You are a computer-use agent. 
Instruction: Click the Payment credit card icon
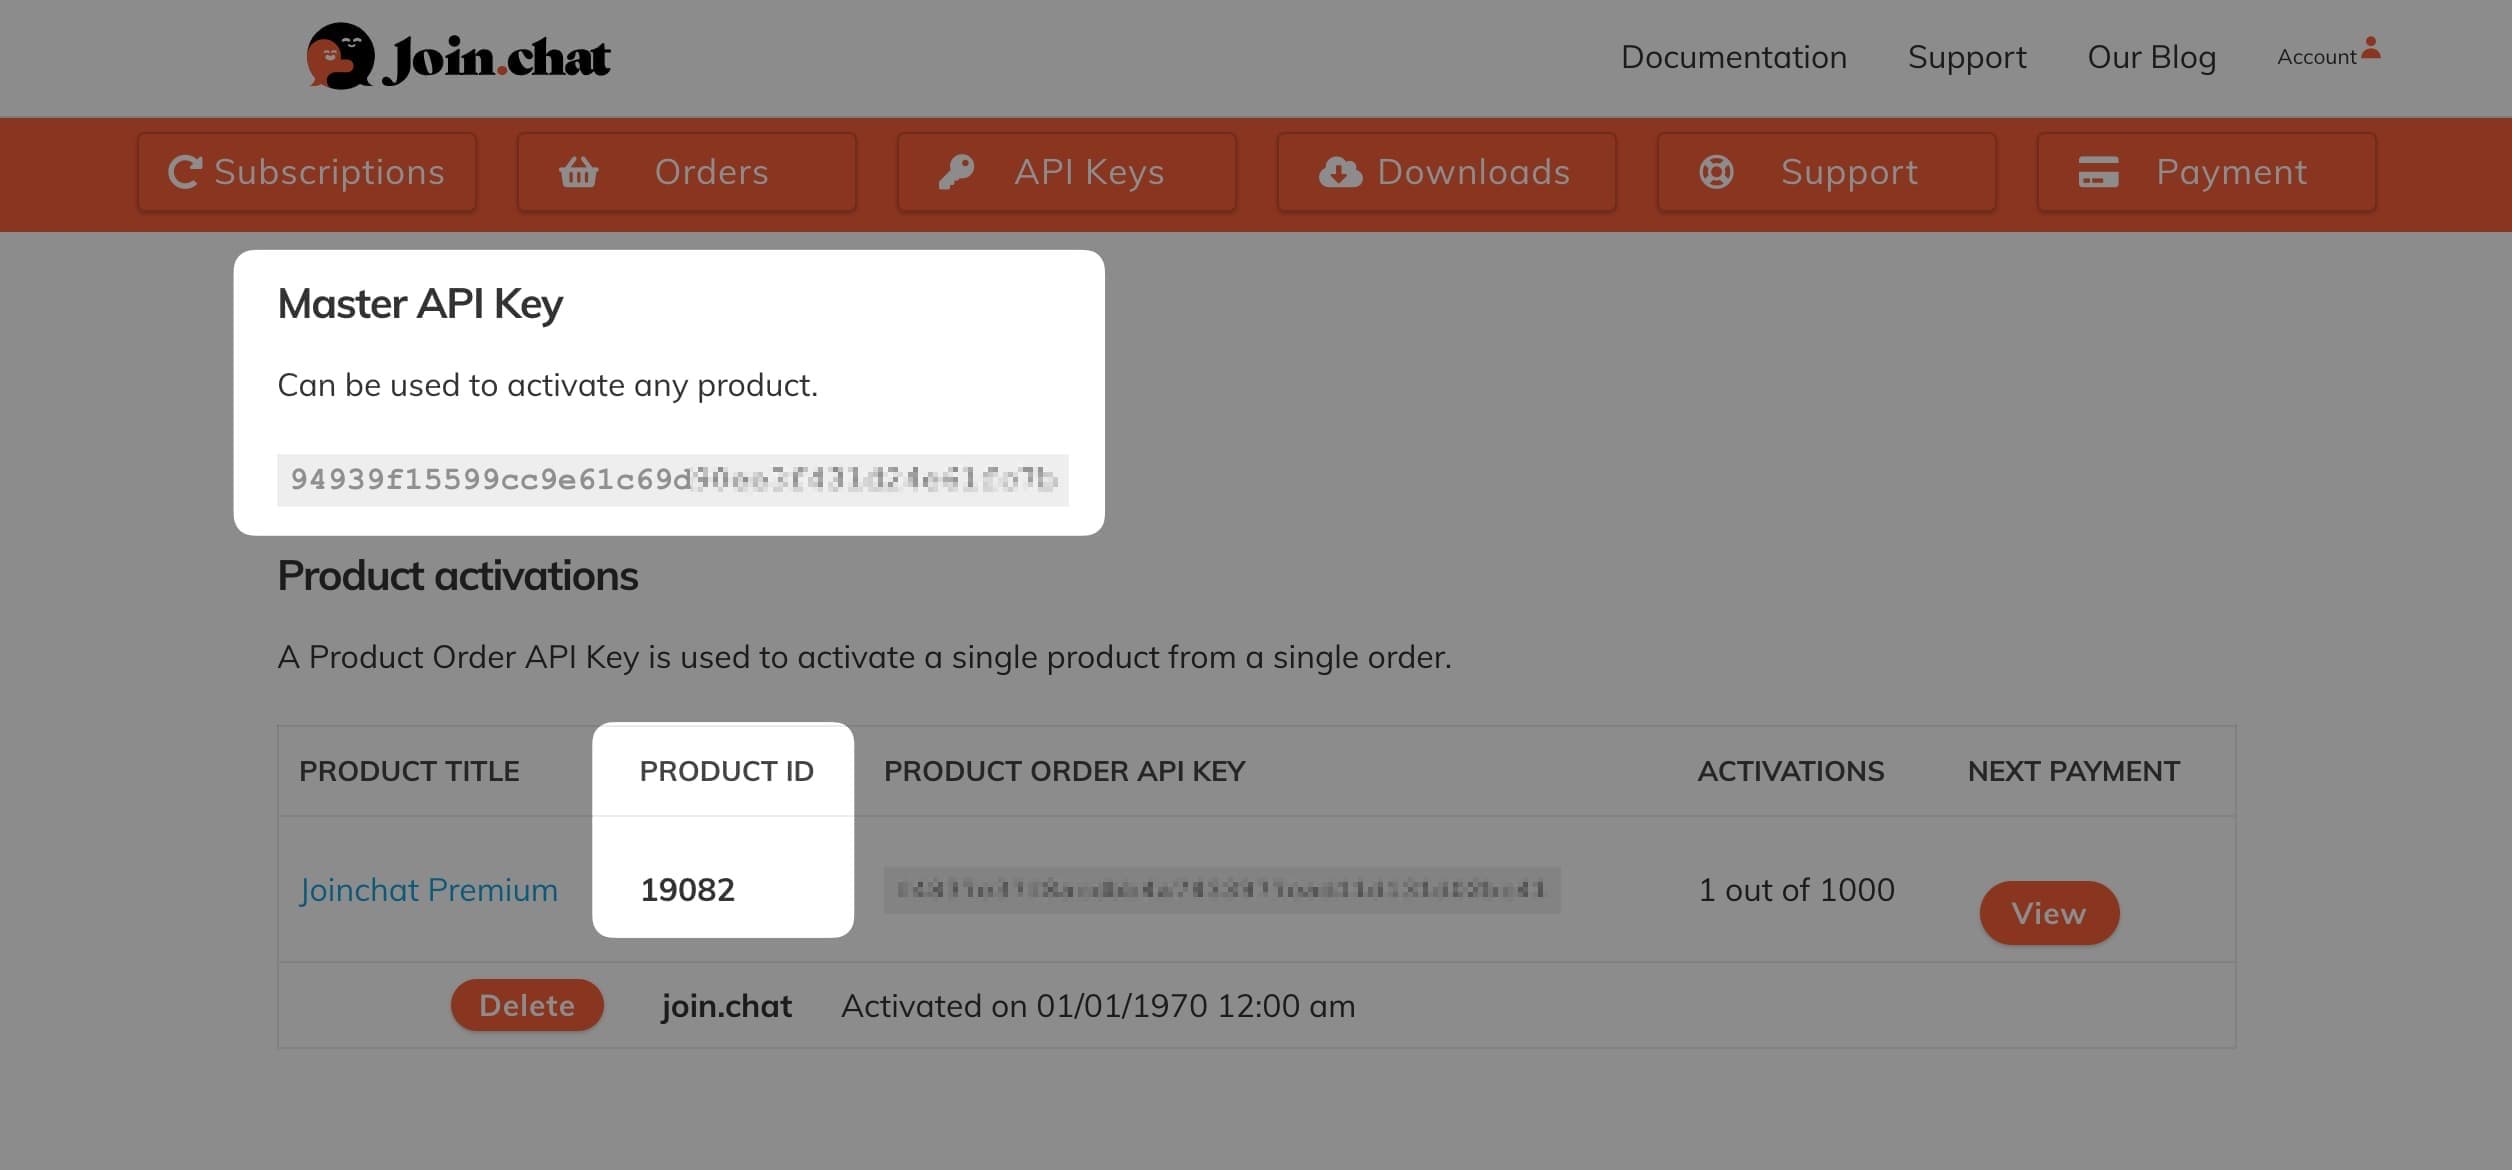(x=2098, y=172)
